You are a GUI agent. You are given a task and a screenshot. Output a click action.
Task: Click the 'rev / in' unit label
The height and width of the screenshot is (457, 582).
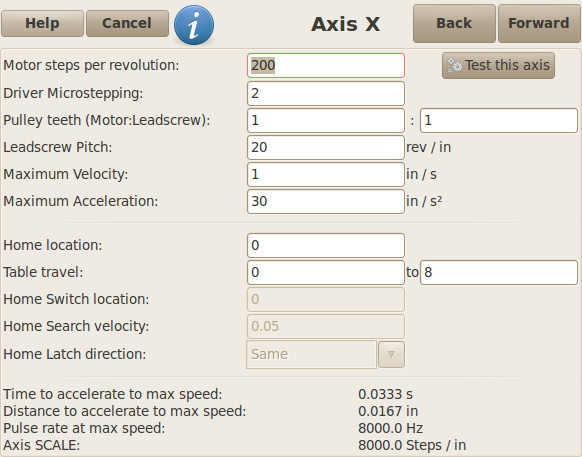click(429, 147)
